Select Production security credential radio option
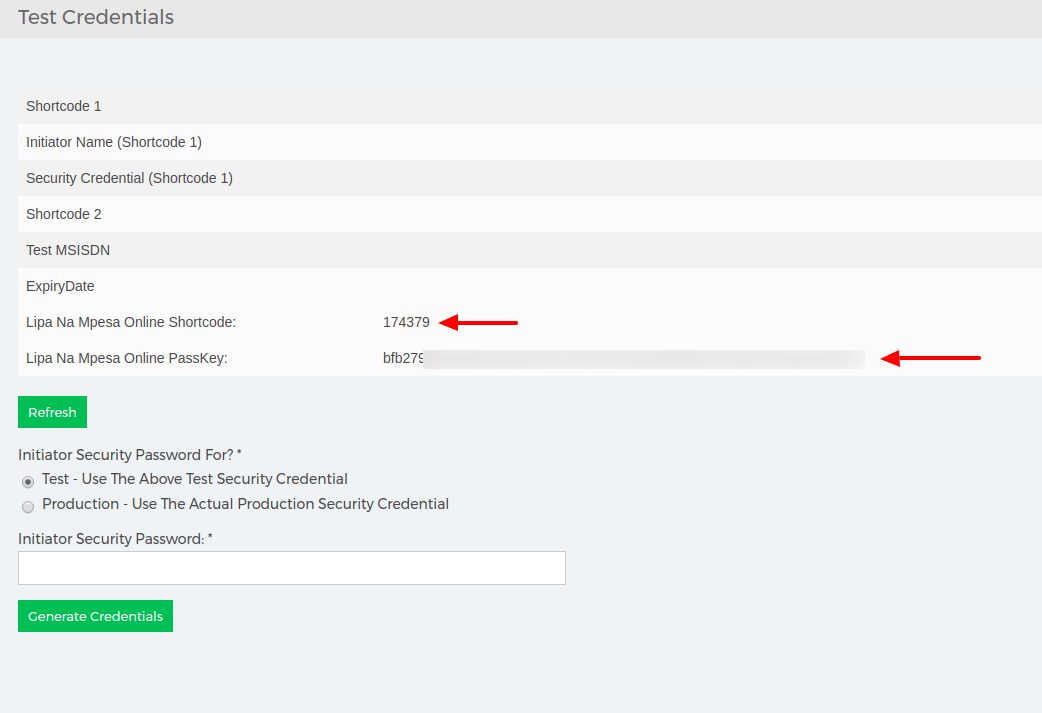Screen dimensions: 1042x713 28,507
